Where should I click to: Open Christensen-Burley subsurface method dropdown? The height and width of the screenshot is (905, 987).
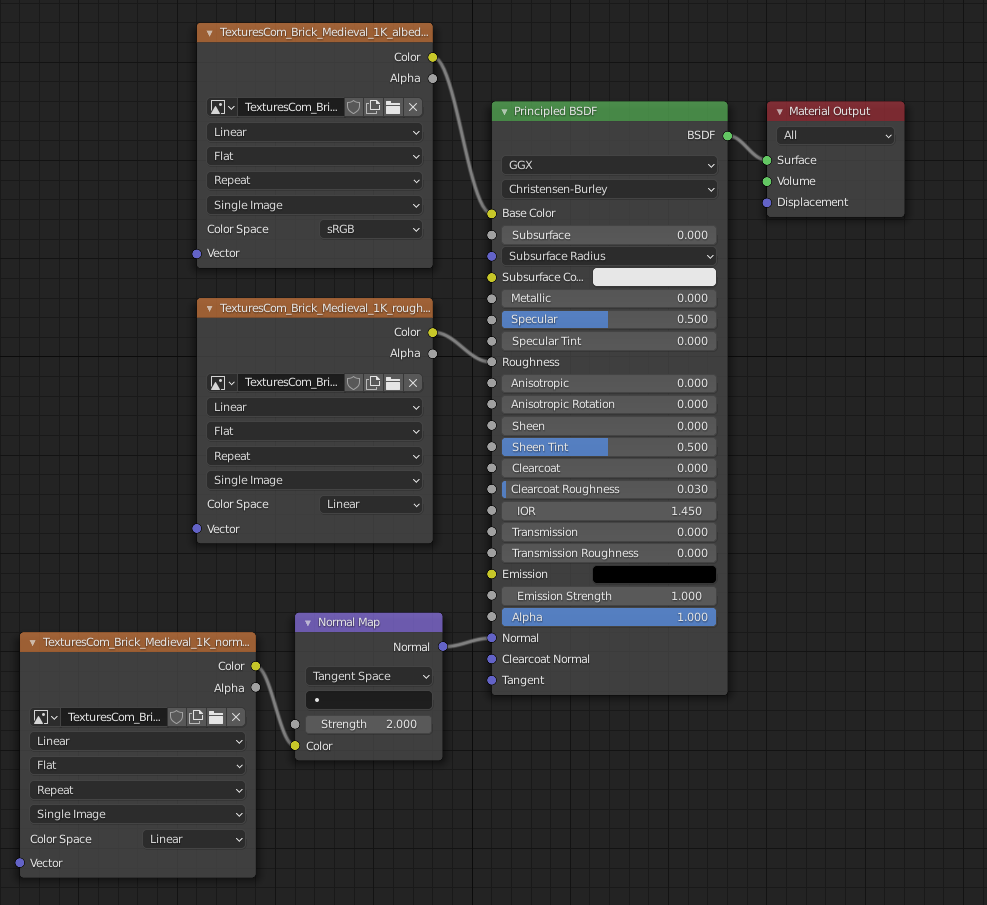click(x=609, y=189)
